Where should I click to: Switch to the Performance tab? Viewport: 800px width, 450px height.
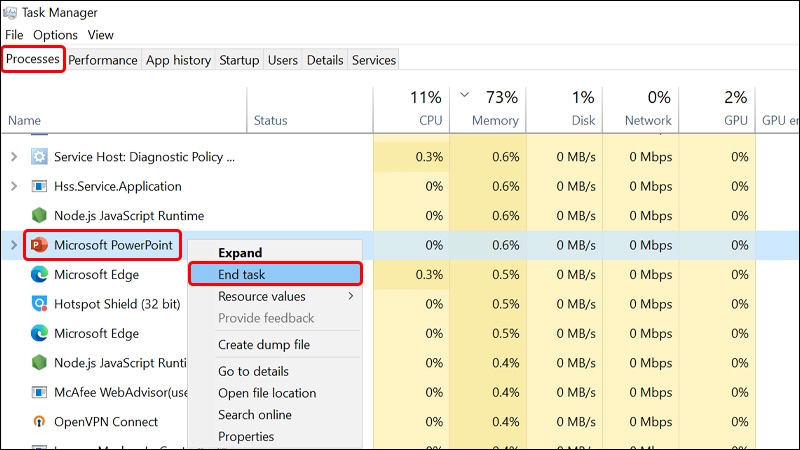103,60
